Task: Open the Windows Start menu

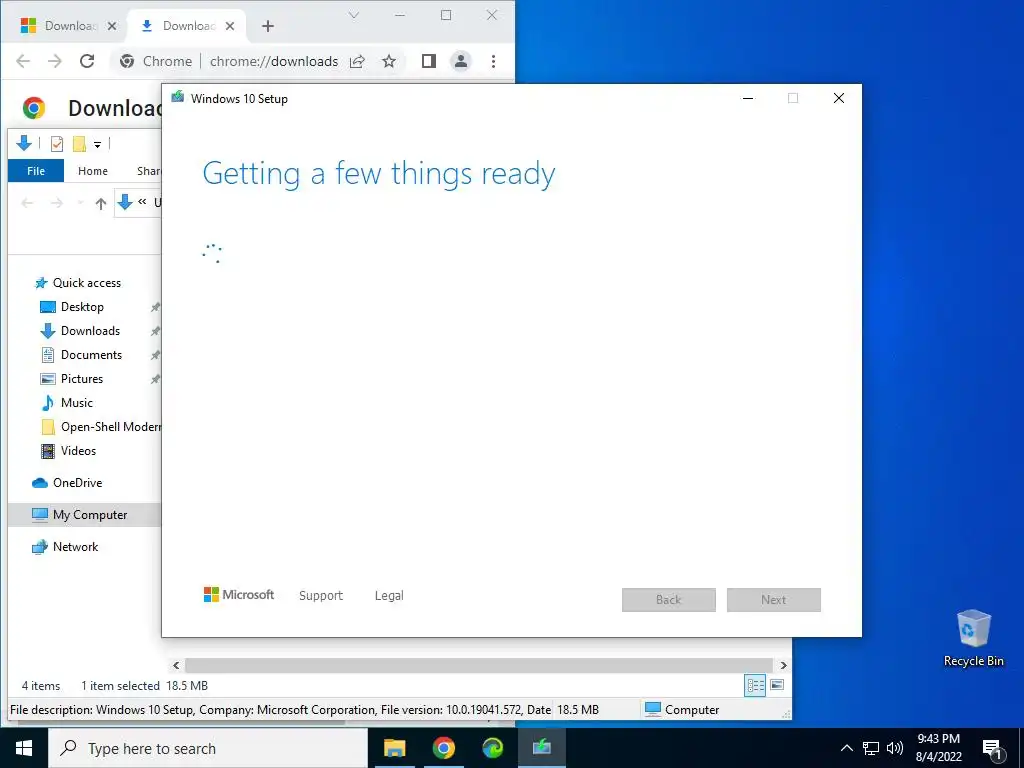Action: click(24, 748)
